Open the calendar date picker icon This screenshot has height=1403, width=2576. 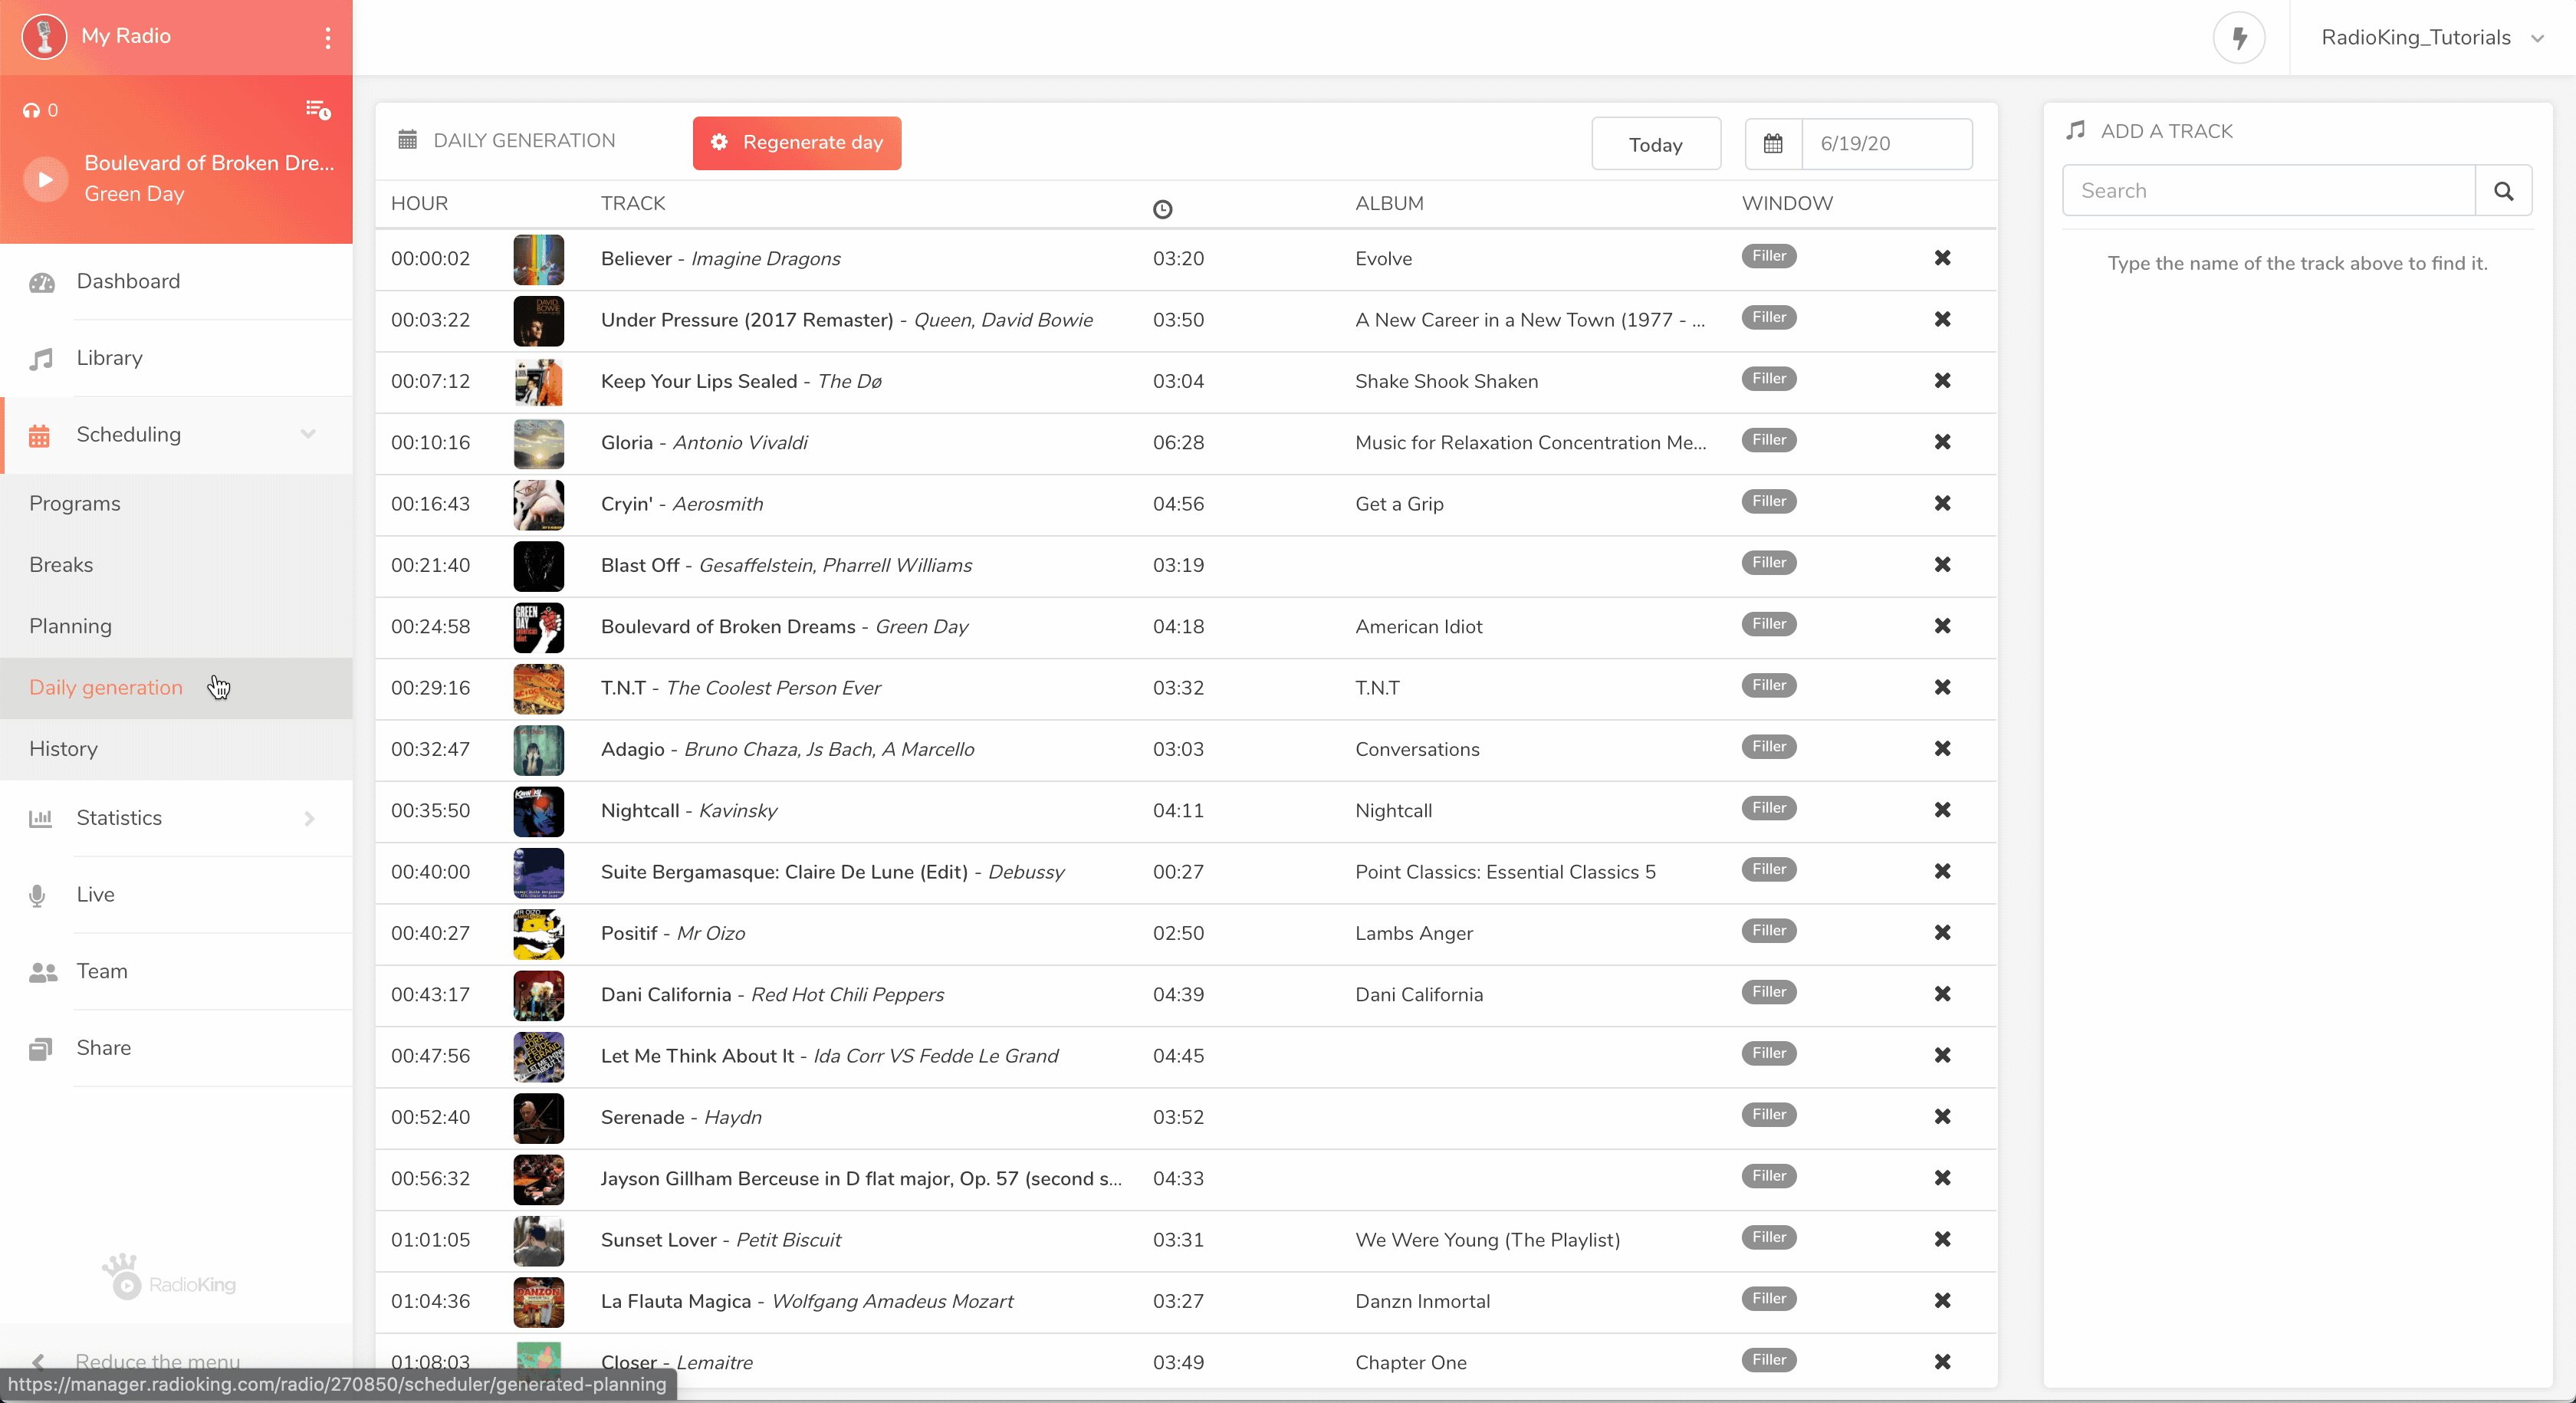[1773, 144]
